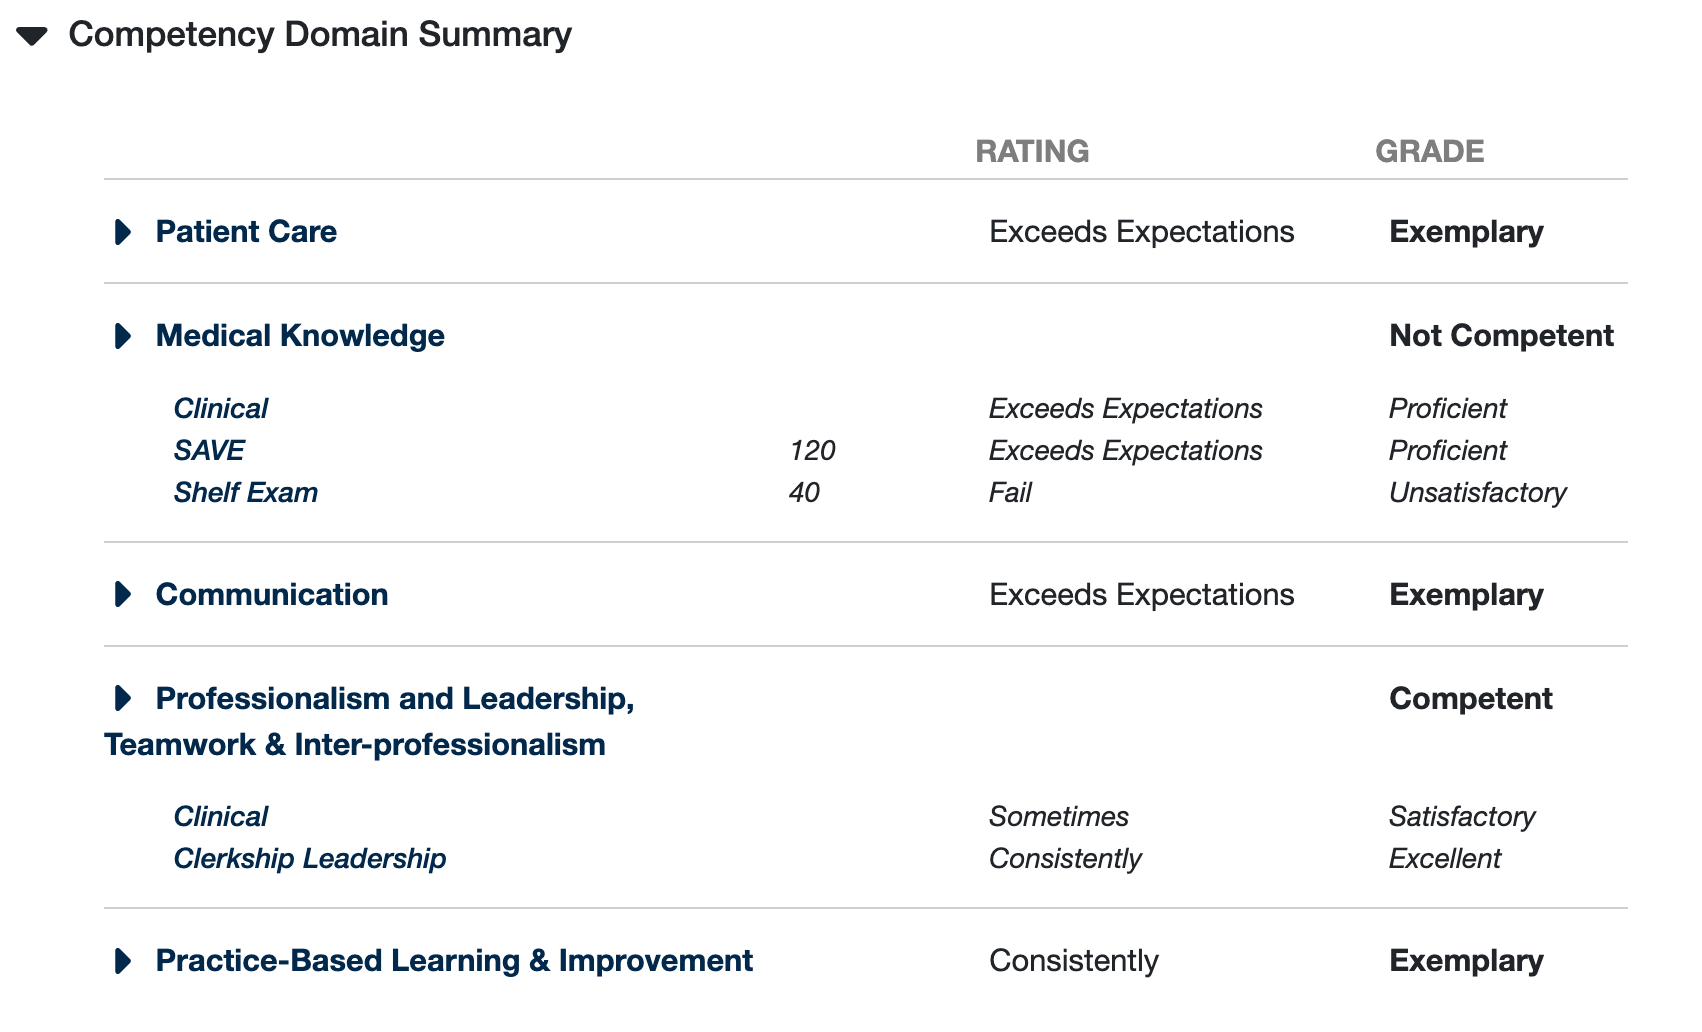Collapse the Competency Domain Summary section
The width and height of the screenshot is (1702, 1032).
32,37
